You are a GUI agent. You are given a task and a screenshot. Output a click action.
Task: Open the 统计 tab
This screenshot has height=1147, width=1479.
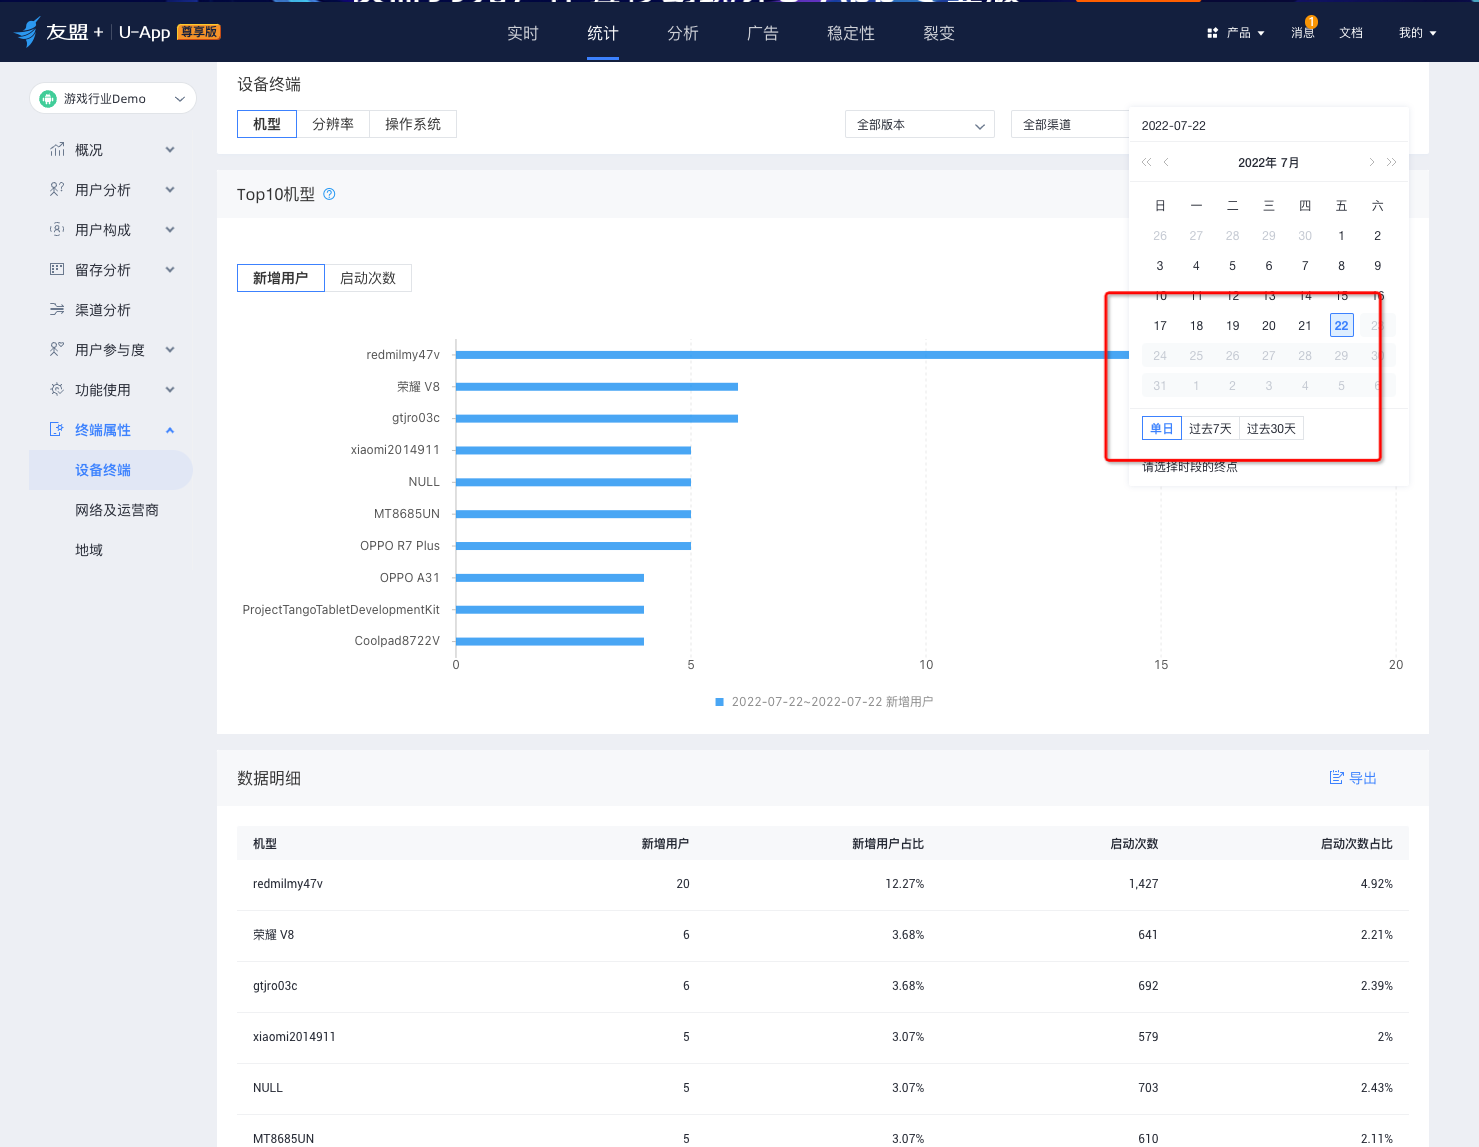click(x=603, y=33)
